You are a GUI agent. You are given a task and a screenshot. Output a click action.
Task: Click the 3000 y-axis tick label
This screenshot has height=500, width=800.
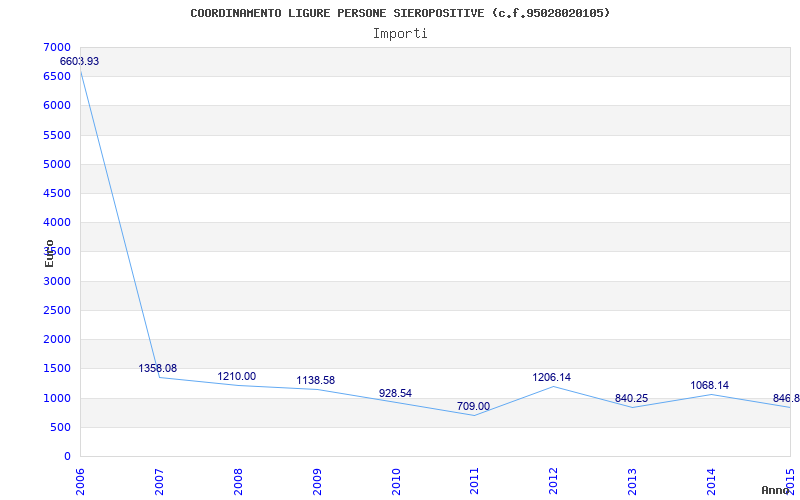click(x=58, y=281)
